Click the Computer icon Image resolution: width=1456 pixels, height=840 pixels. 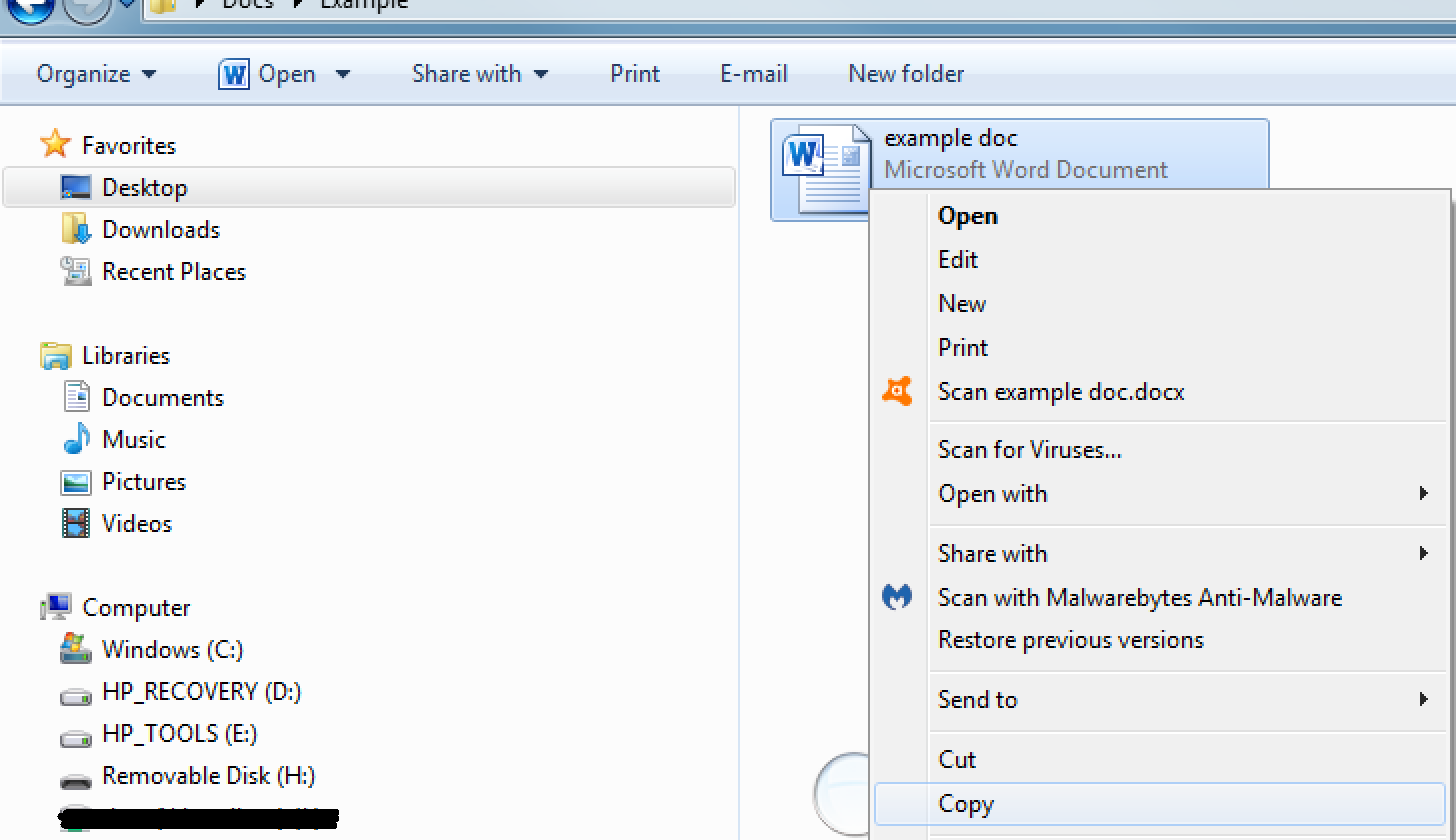pos(56,606)
